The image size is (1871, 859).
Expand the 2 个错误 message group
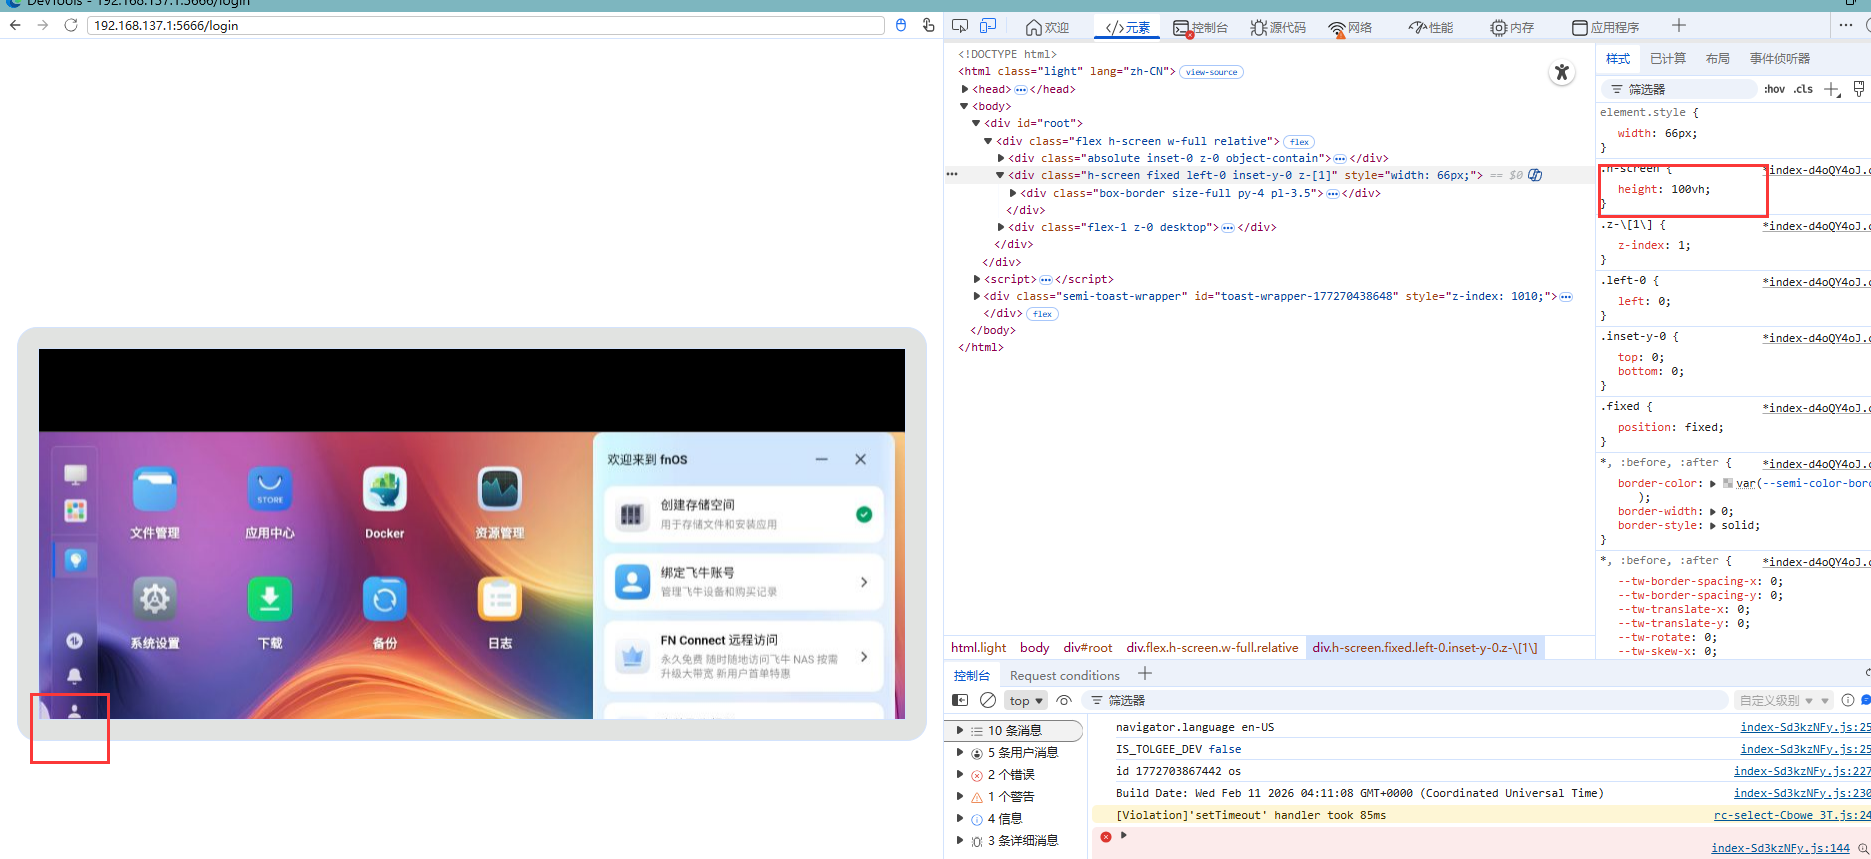click(x=960, y=775)
